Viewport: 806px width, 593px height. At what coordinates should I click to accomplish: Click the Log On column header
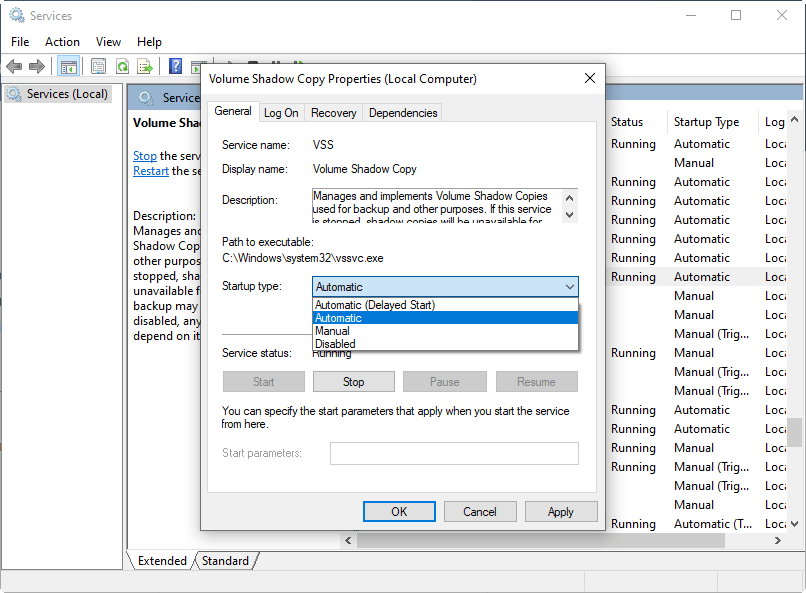(774, 122)
